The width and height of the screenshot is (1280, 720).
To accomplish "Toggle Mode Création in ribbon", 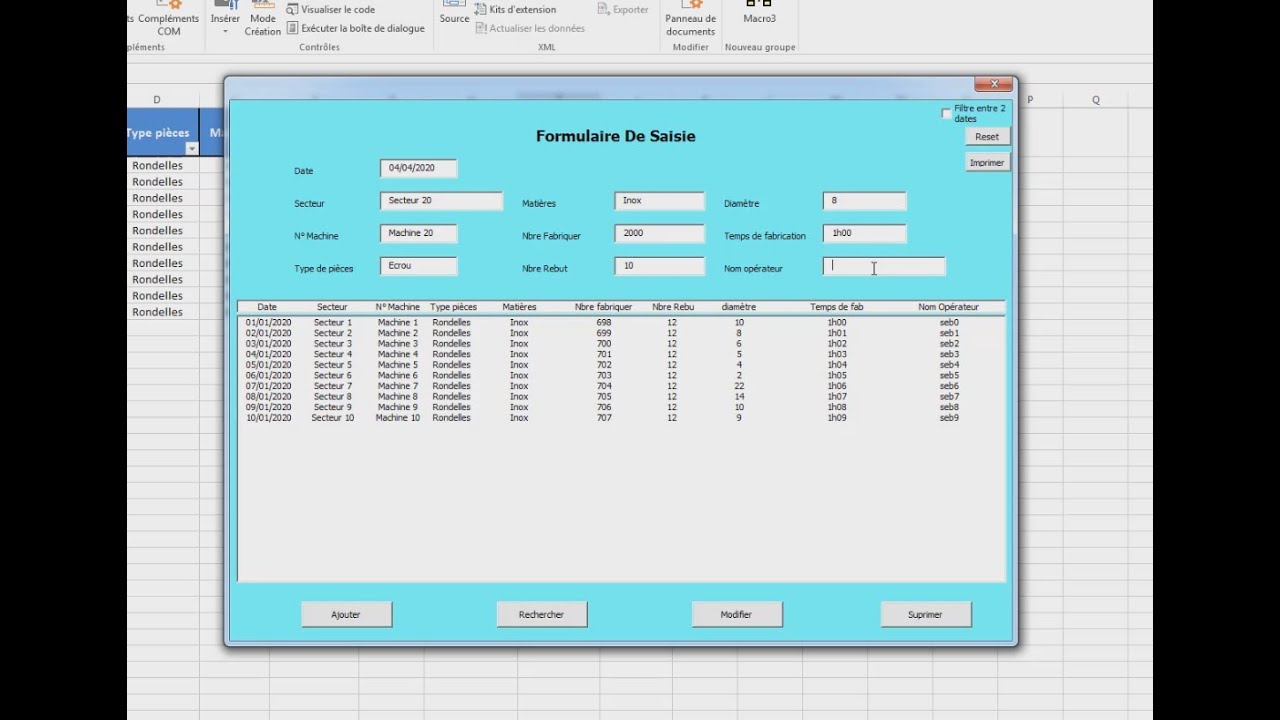I will pyautogui.click(x=263, y=19).
